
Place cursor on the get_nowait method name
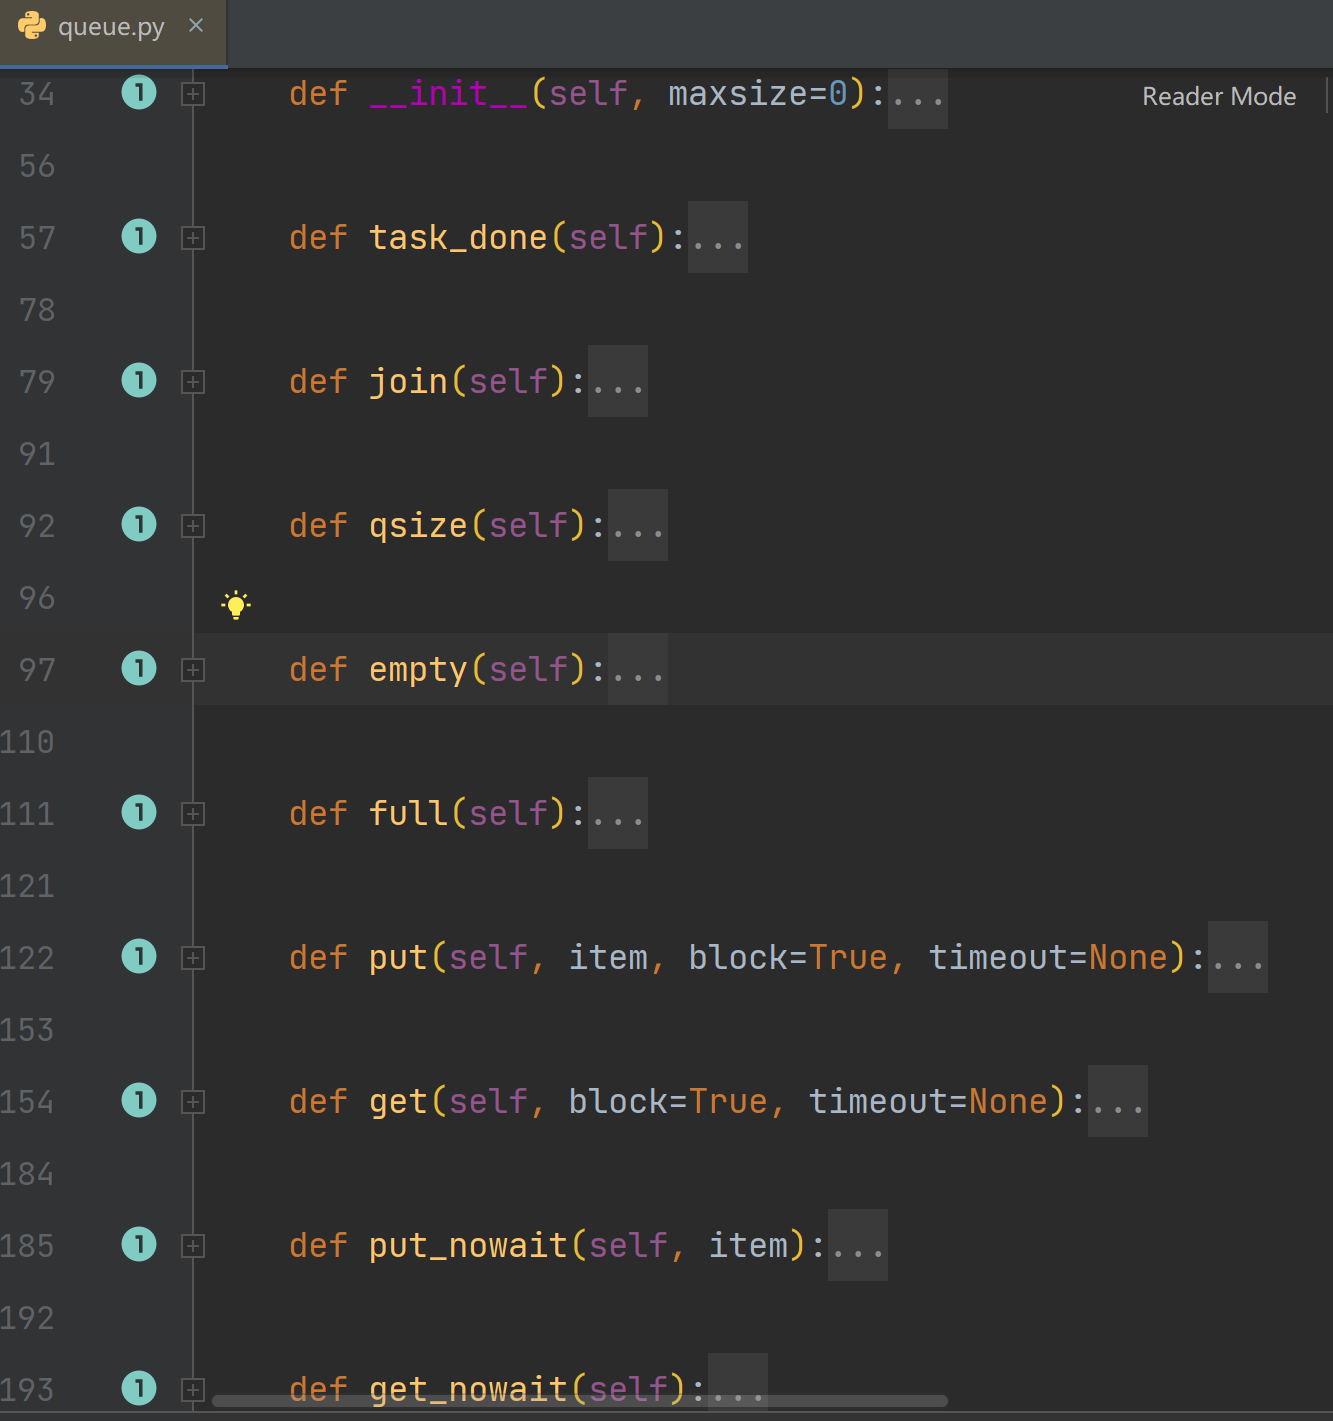coord(468,1390)
